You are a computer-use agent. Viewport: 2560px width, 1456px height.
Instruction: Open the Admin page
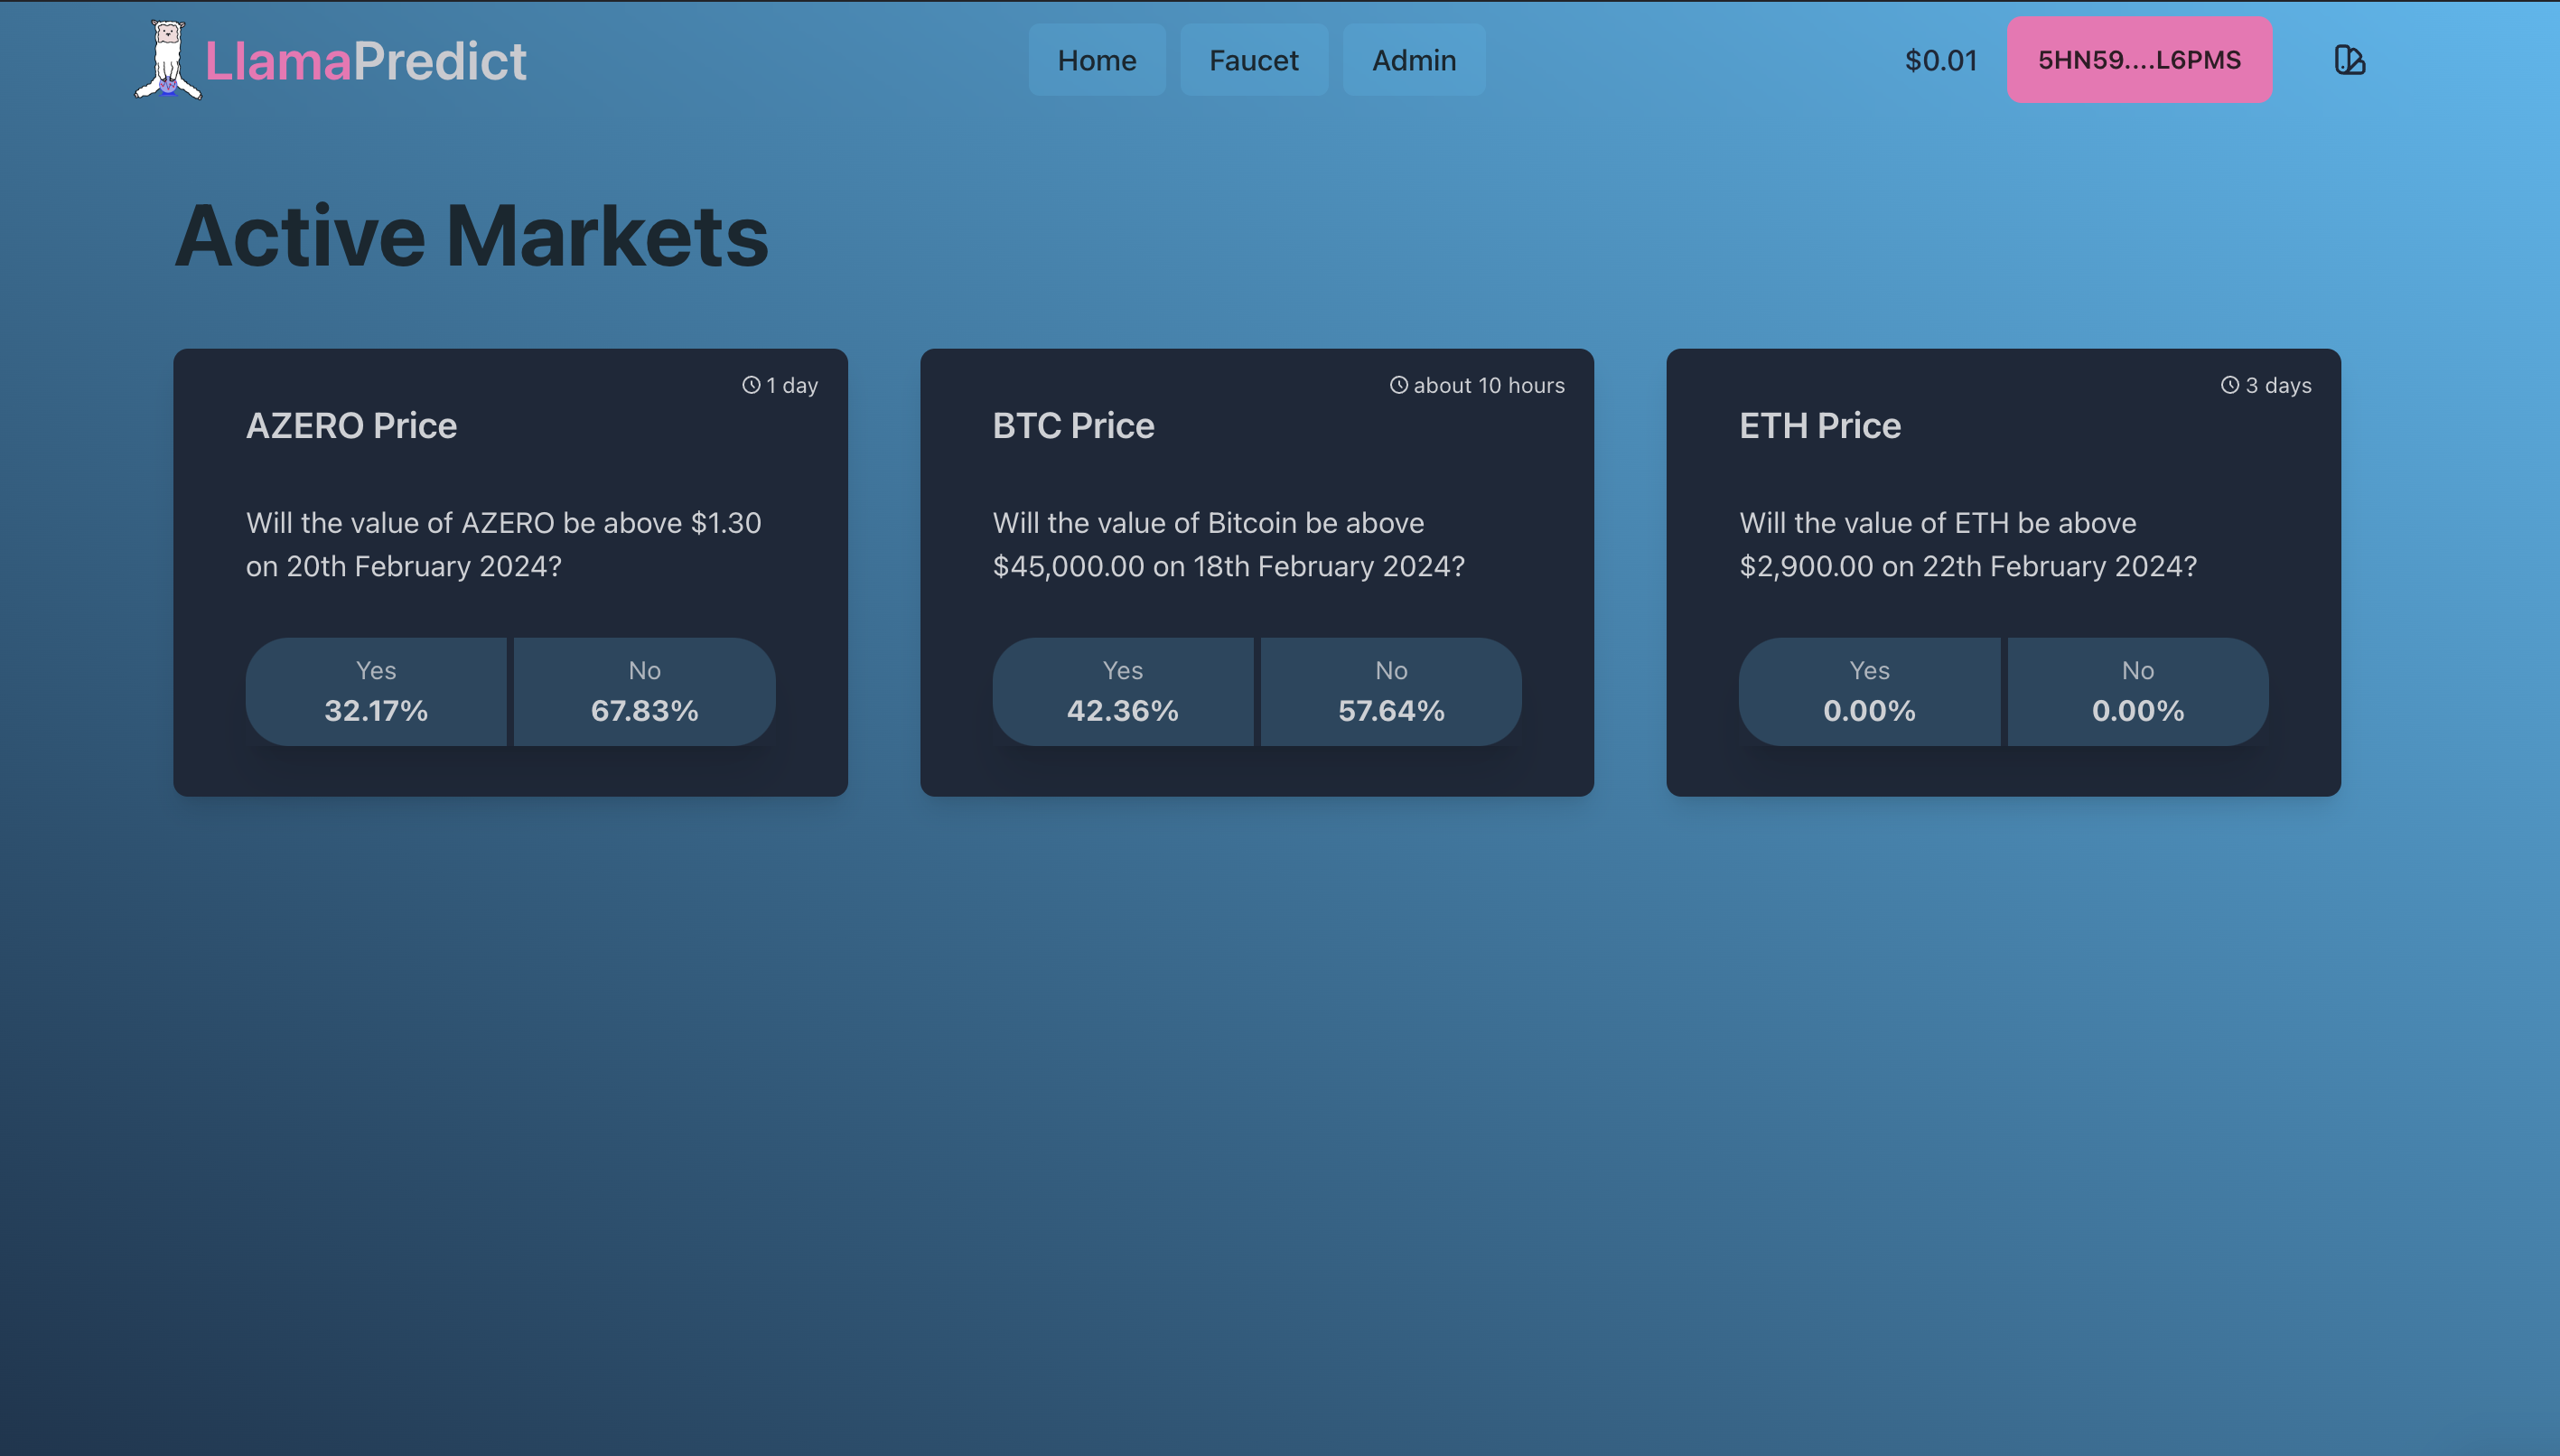[x=1413, y=60]
